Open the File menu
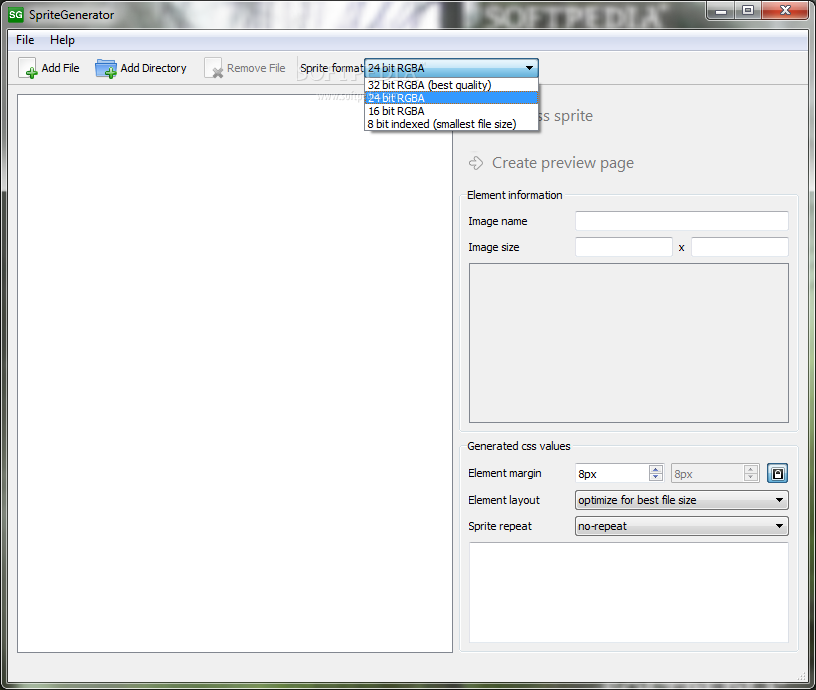 pyautogui.click(x=25, y=40)
